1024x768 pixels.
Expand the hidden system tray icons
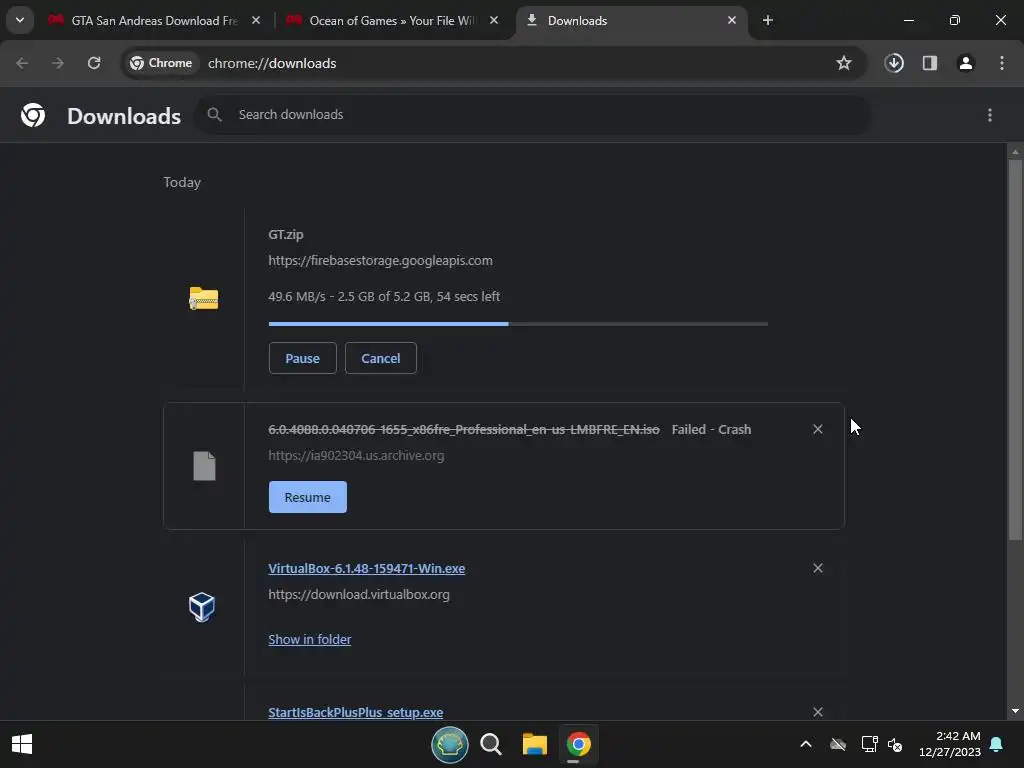coord(806,744)
